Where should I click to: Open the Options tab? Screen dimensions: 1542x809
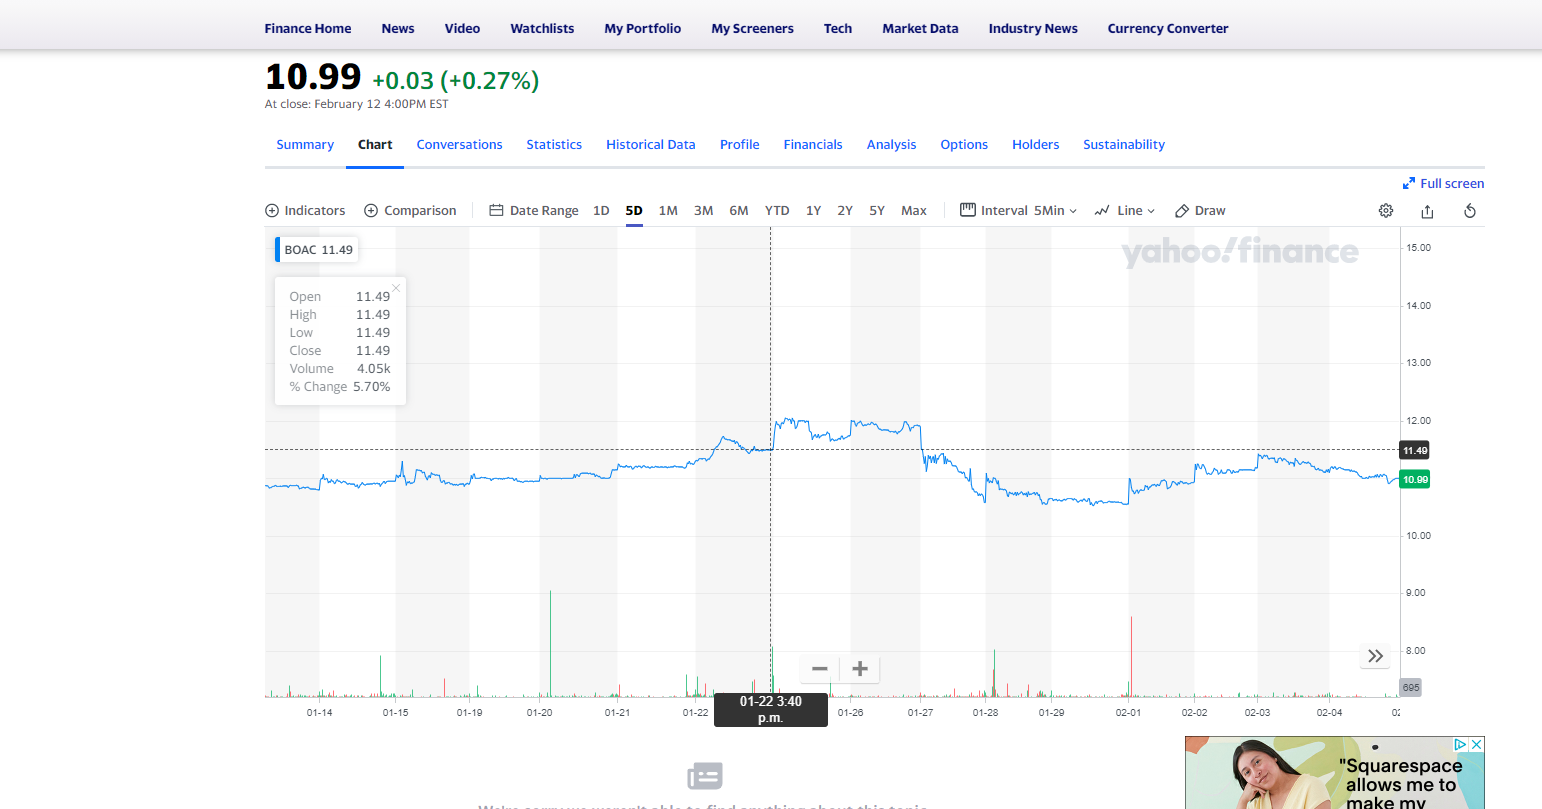point(964,145)
